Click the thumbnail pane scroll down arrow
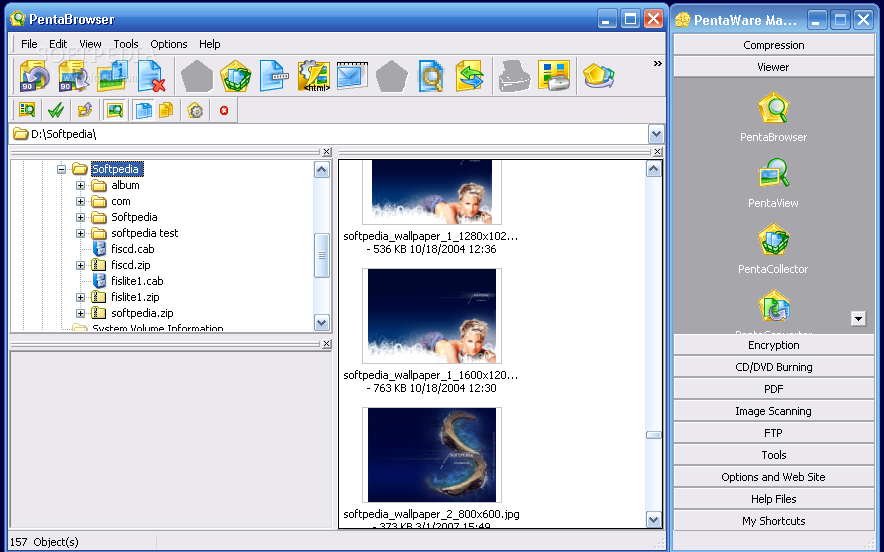The height and width of the screenshot is (552, 884). (653, 519)
